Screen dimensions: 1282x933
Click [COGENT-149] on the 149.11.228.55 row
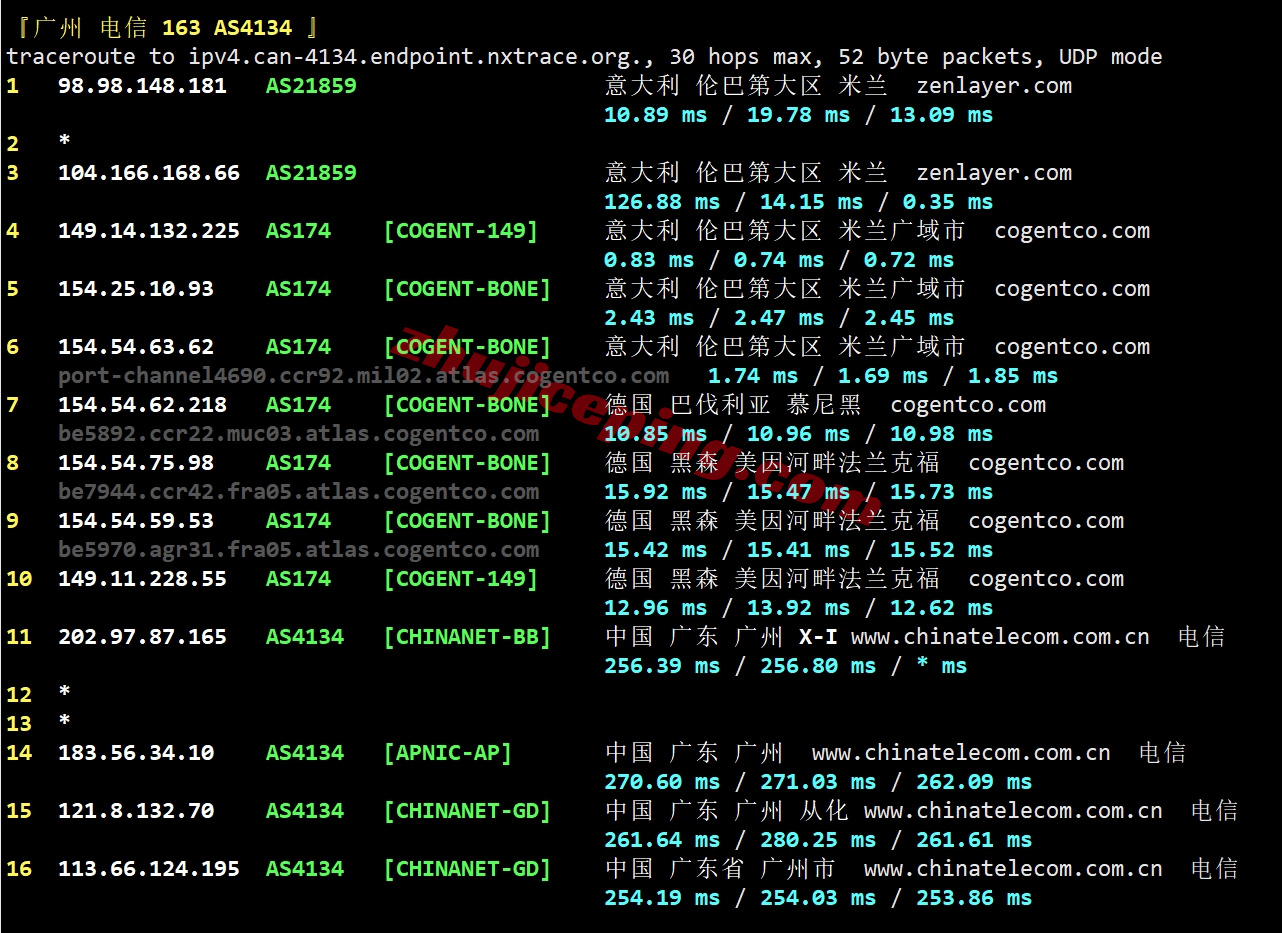(x=460, y=579)
